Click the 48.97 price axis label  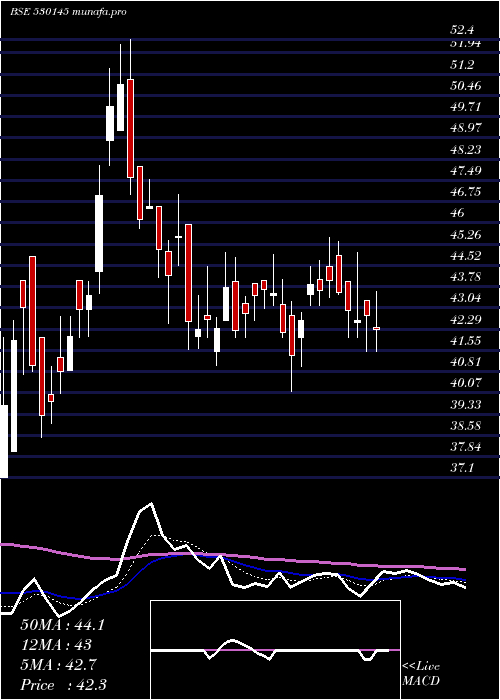pyautogui.click(x=466, y=128)
